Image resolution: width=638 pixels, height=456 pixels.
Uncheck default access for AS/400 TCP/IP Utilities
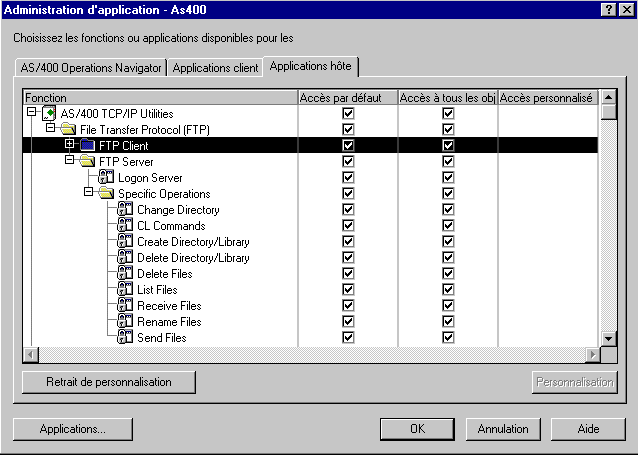click(348, 113)
